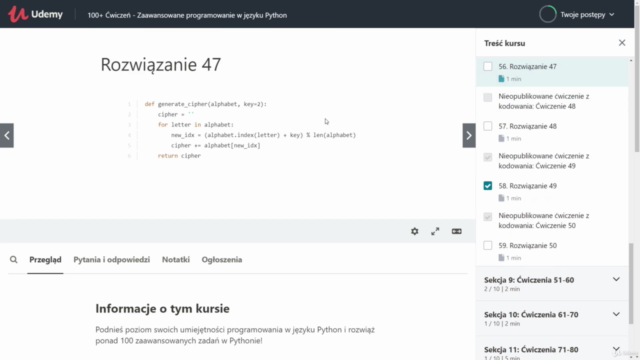Click the document icon under 56. Rozwiązanie 47

pos(501,79)
